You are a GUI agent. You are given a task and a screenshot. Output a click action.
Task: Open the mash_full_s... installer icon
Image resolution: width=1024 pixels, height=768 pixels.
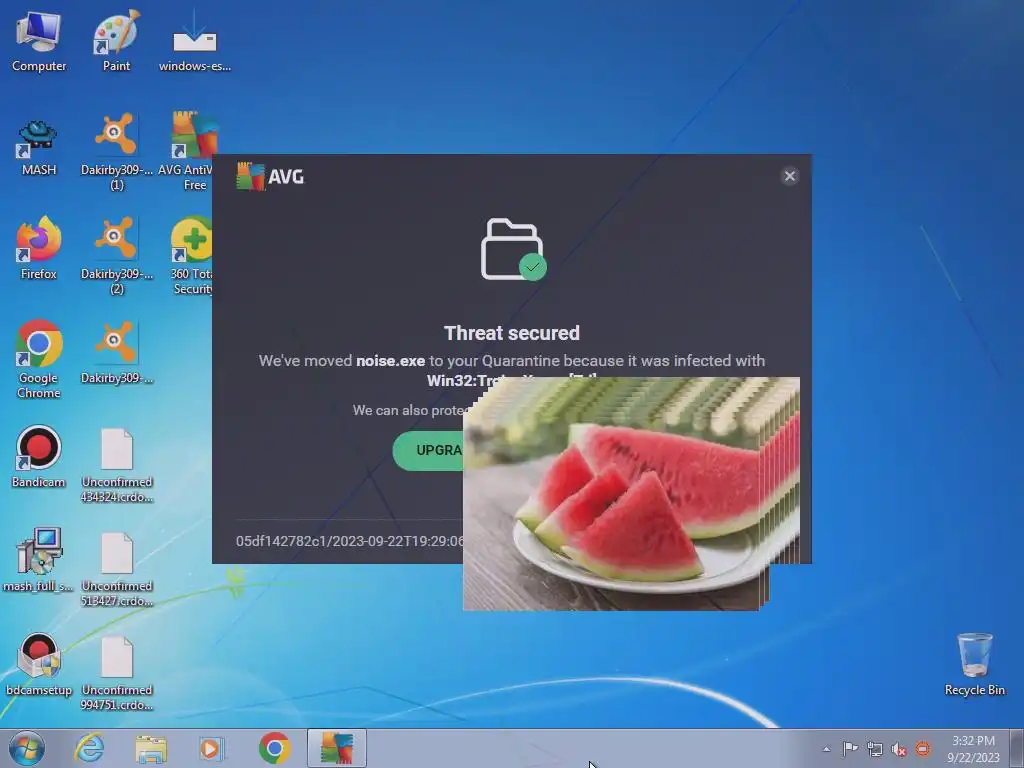coord(39,560)
